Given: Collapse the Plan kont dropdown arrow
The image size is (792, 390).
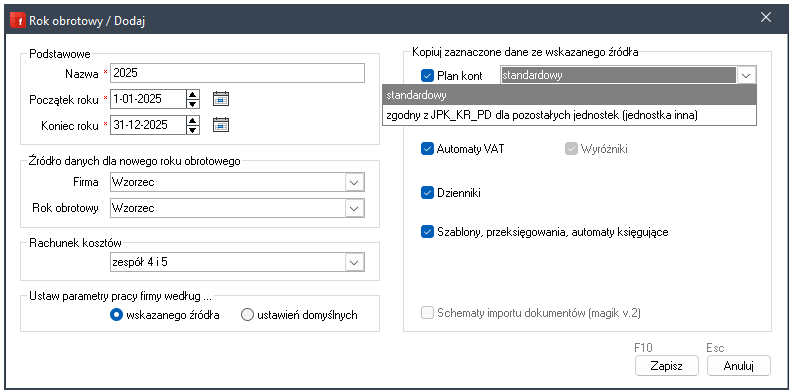Looking at the screenshot, I should pyautogui.click(x=746, y=75).
